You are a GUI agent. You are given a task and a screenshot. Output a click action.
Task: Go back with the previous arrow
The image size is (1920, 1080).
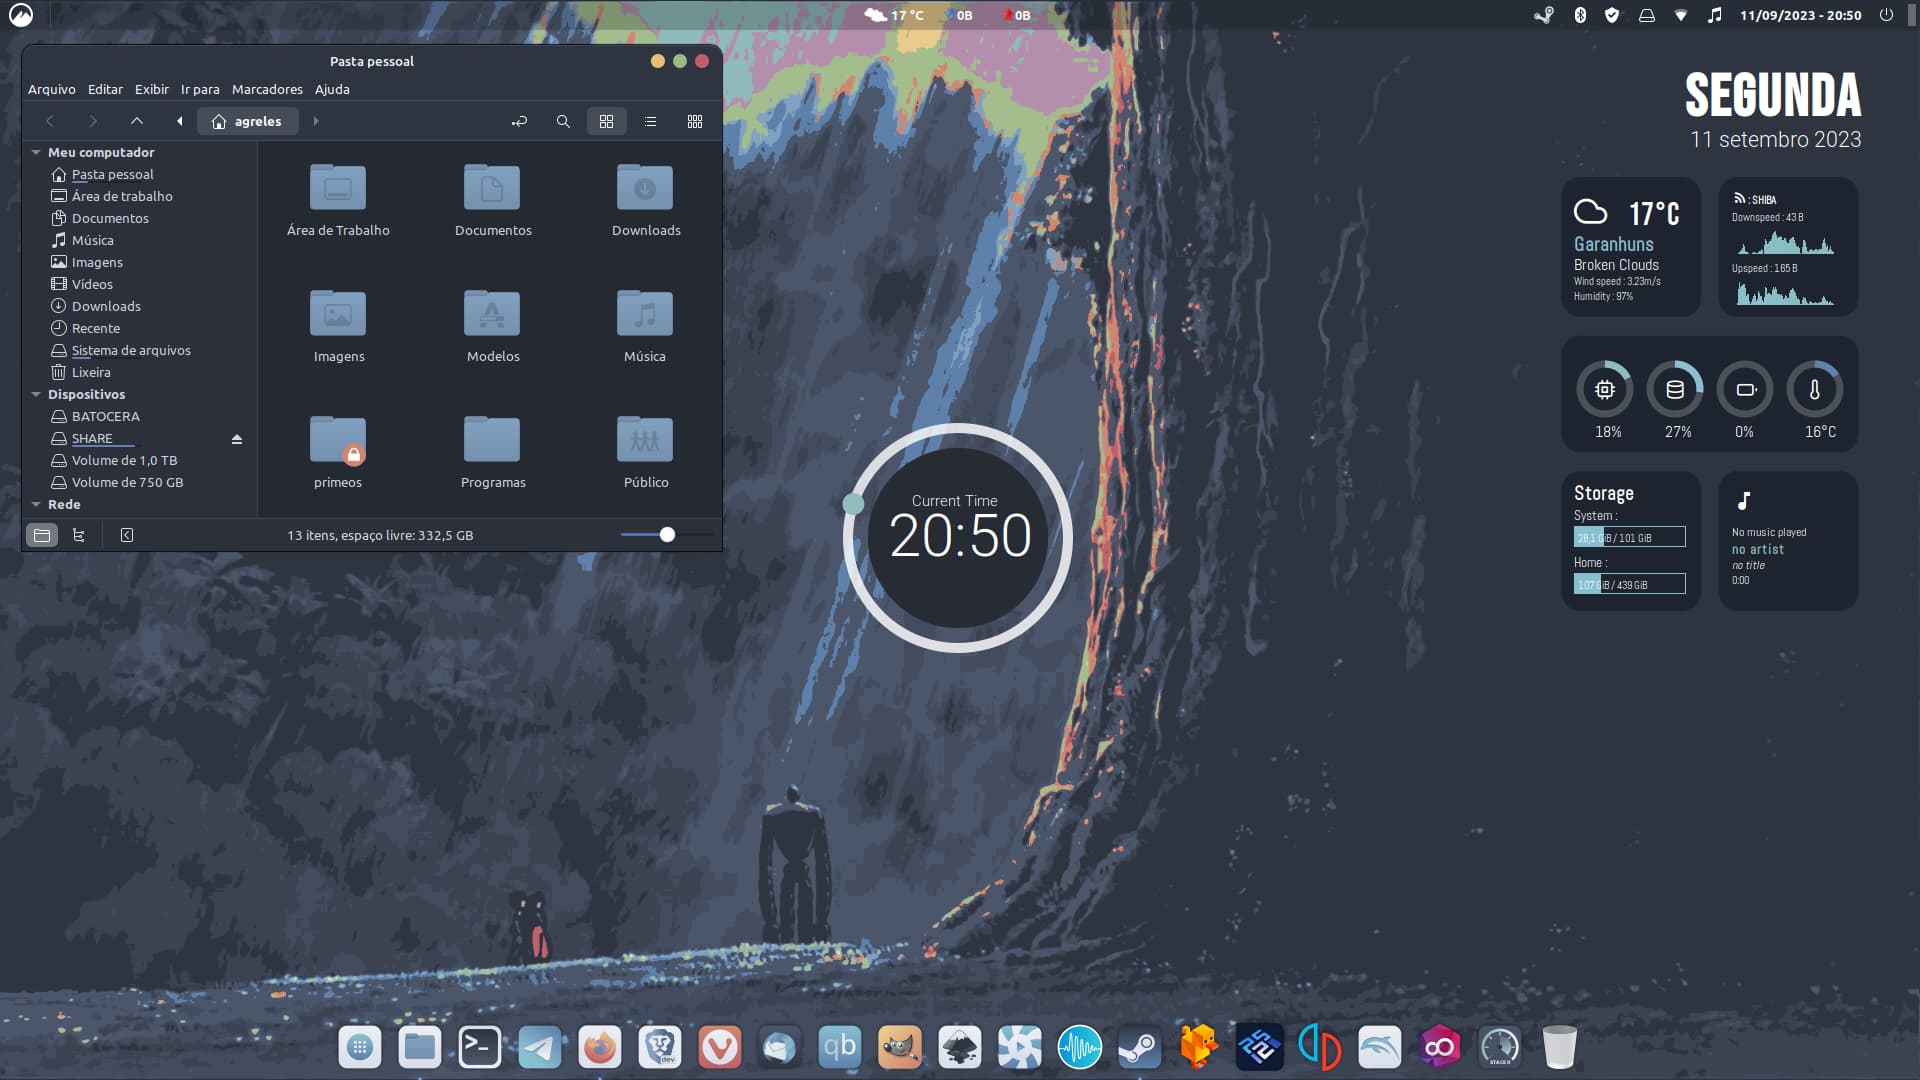pyautogui.click(x=49, y=121)
